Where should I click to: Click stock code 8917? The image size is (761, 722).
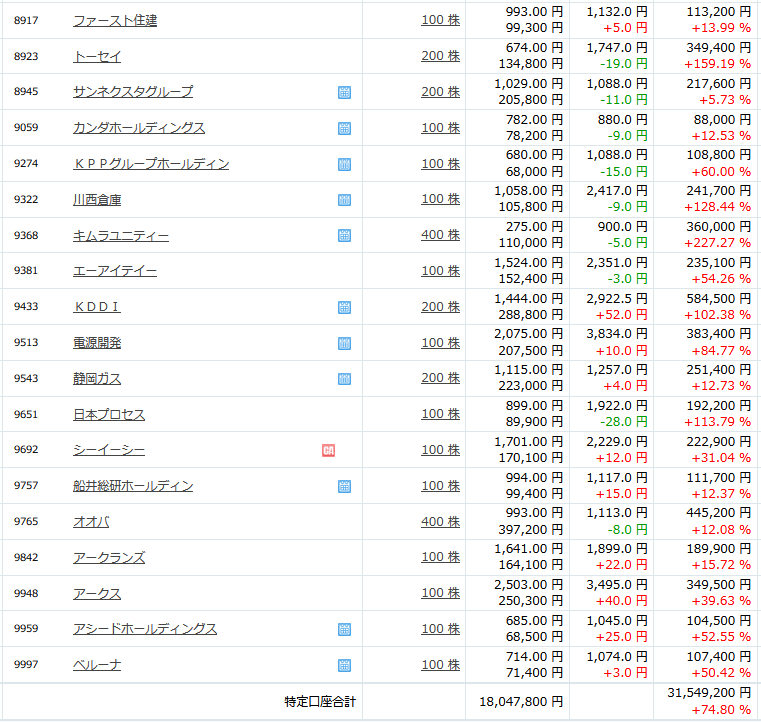point(26,20)
